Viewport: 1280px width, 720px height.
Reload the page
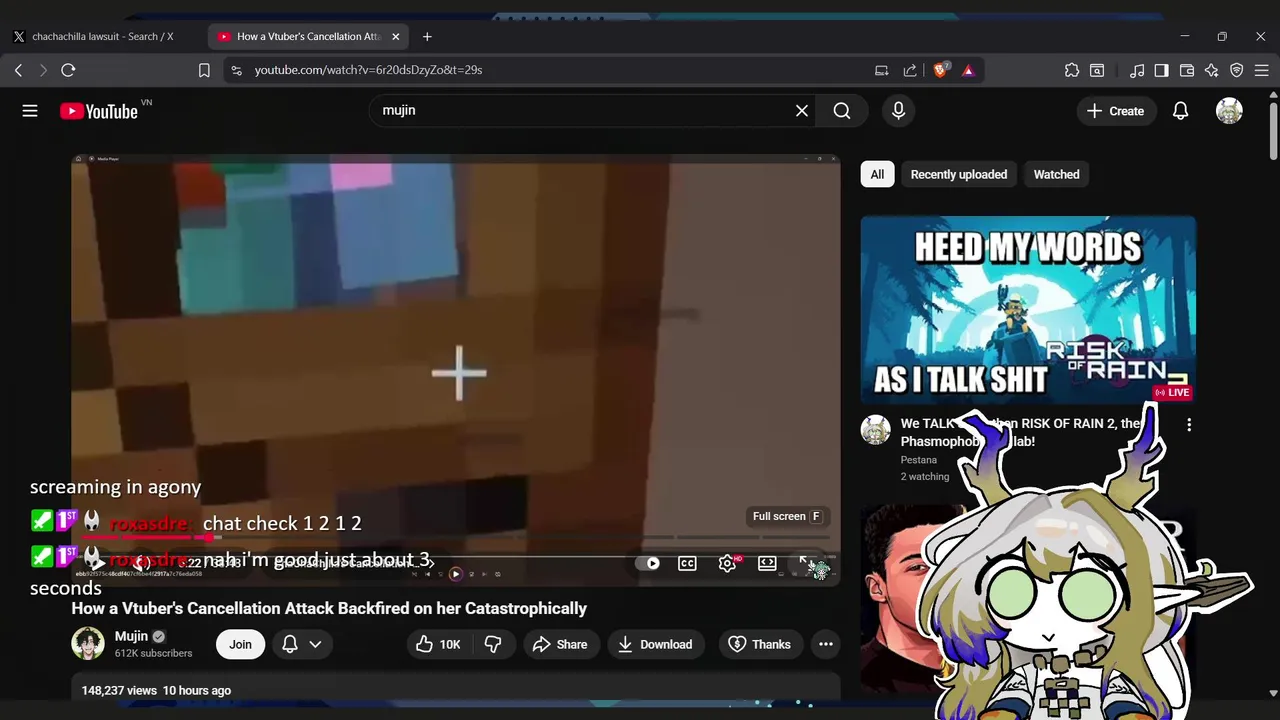pos(68,70)
